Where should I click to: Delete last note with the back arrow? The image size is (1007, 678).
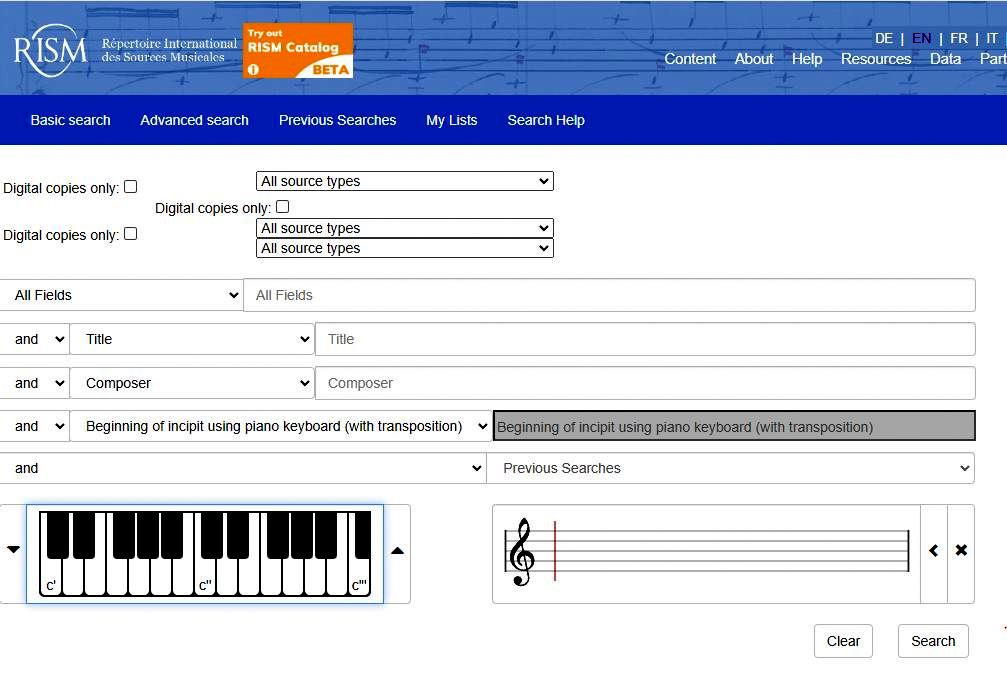[x=933, y=551]
